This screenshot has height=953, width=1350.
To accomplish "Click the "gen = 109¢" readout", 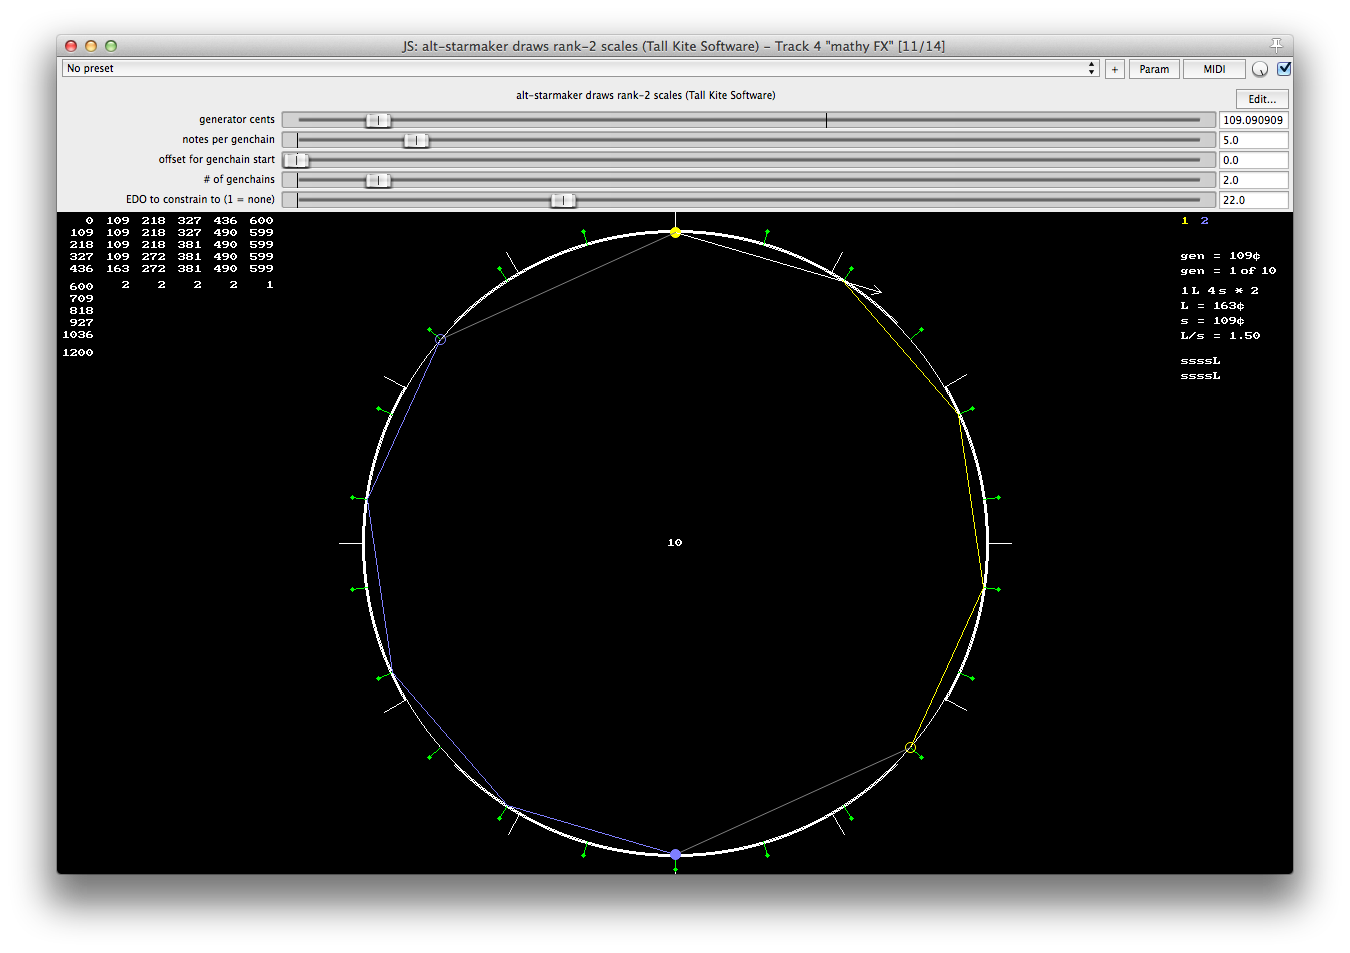I will pyautogui.click(x=1220, y=256).
